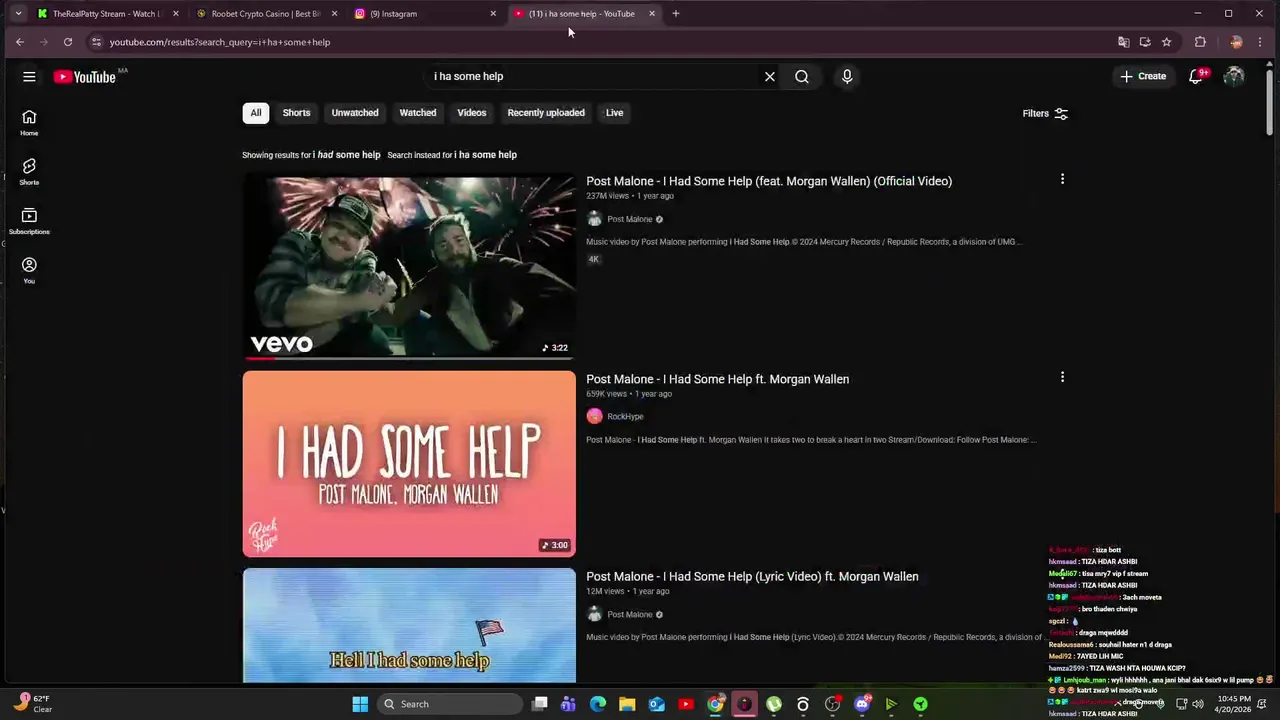Open the weather widget showing 62°F
The width and height of the screenshot is (1280, 720).
(x=33, y=704)
